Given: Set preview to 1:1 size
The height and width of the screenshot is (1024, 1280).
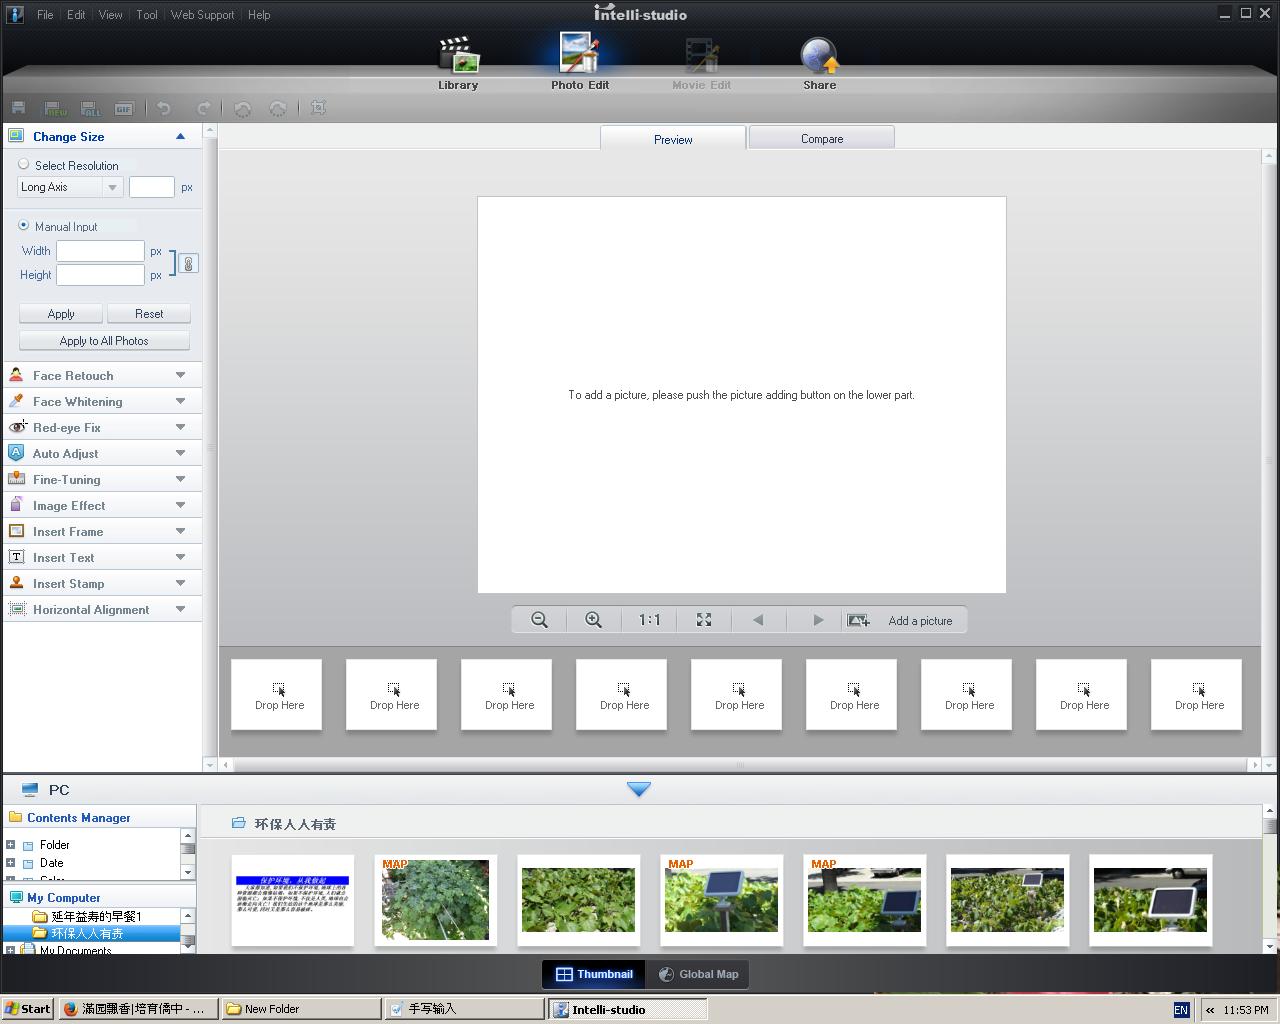Looking at the screenshot, I should (x=649, y=620).
